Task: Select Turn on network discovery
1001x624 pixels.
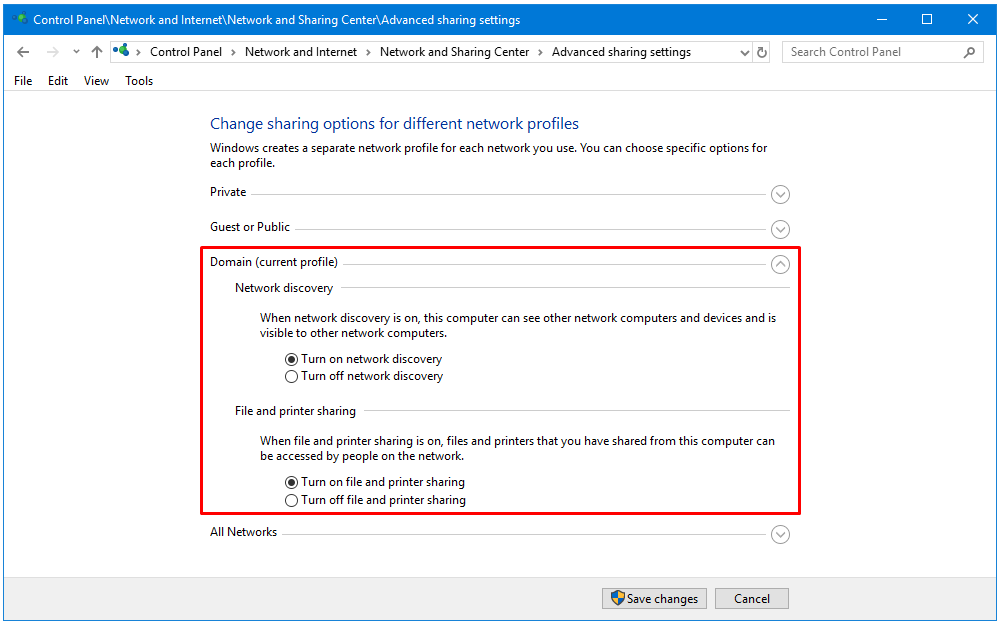Action: pos(292,359)
